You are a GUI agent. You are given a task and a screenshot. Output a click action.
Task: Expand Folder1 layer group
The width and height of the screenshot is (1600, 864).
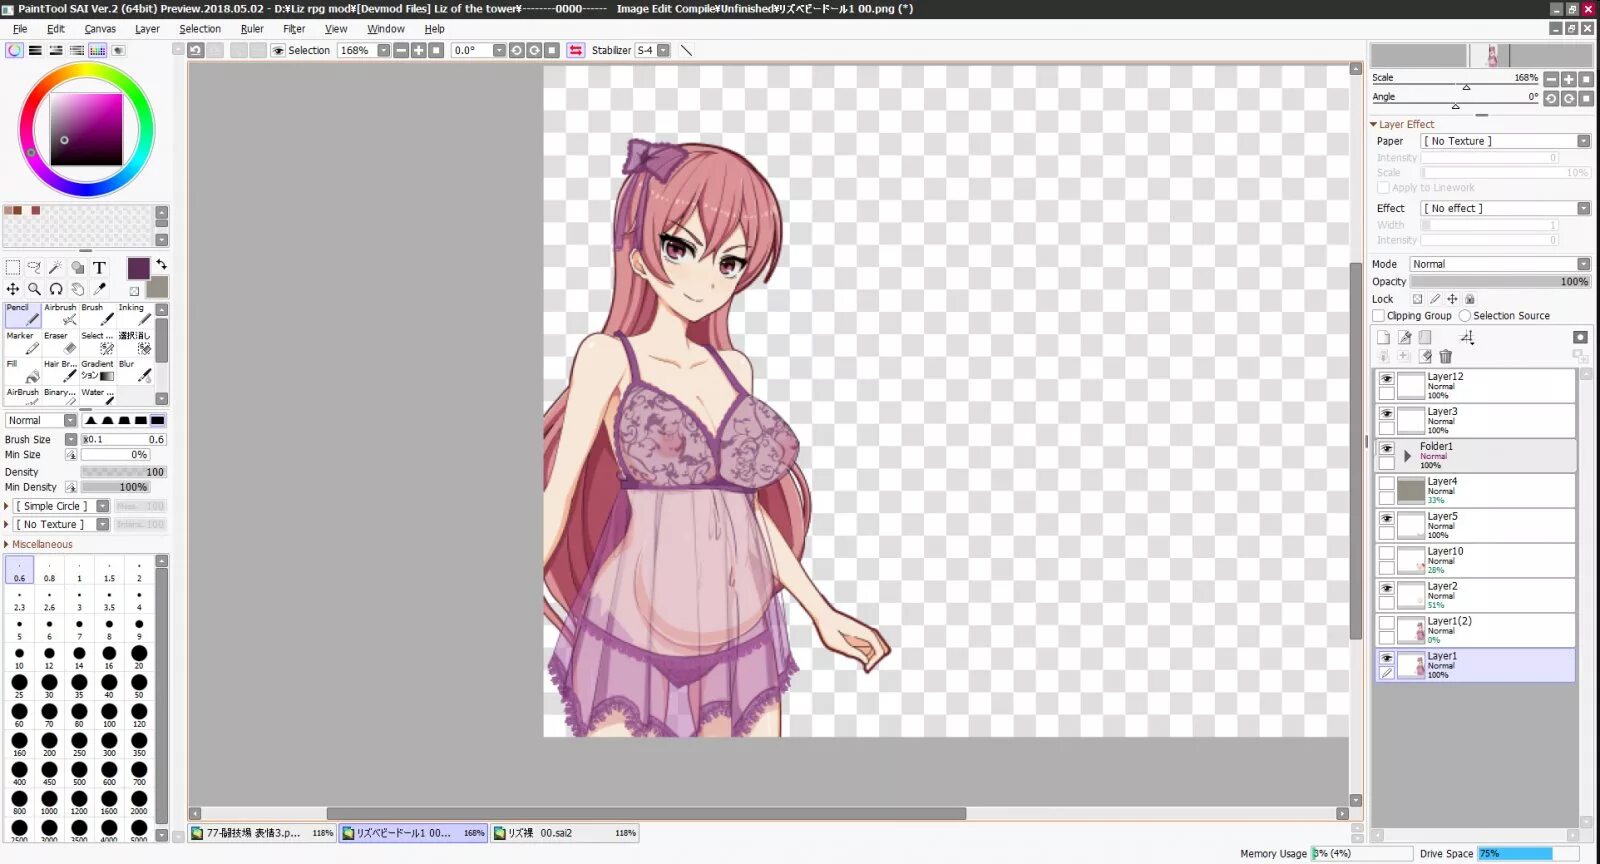(1408, 456)
